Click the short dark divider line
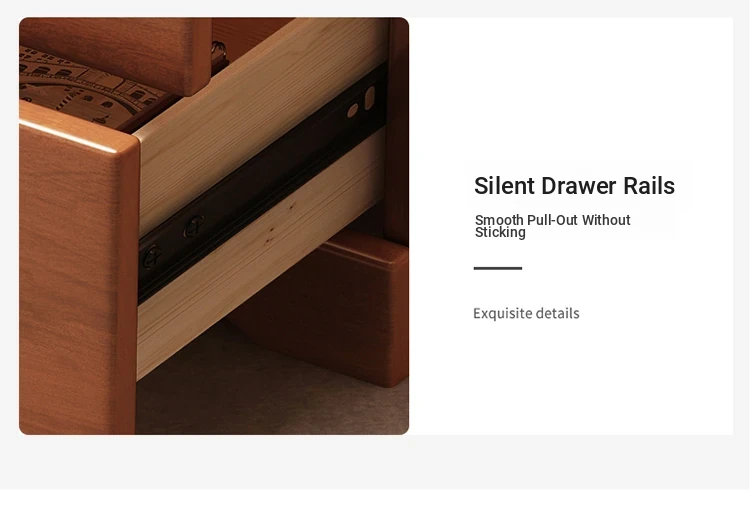Screen dimensions: 750x514 497,268
